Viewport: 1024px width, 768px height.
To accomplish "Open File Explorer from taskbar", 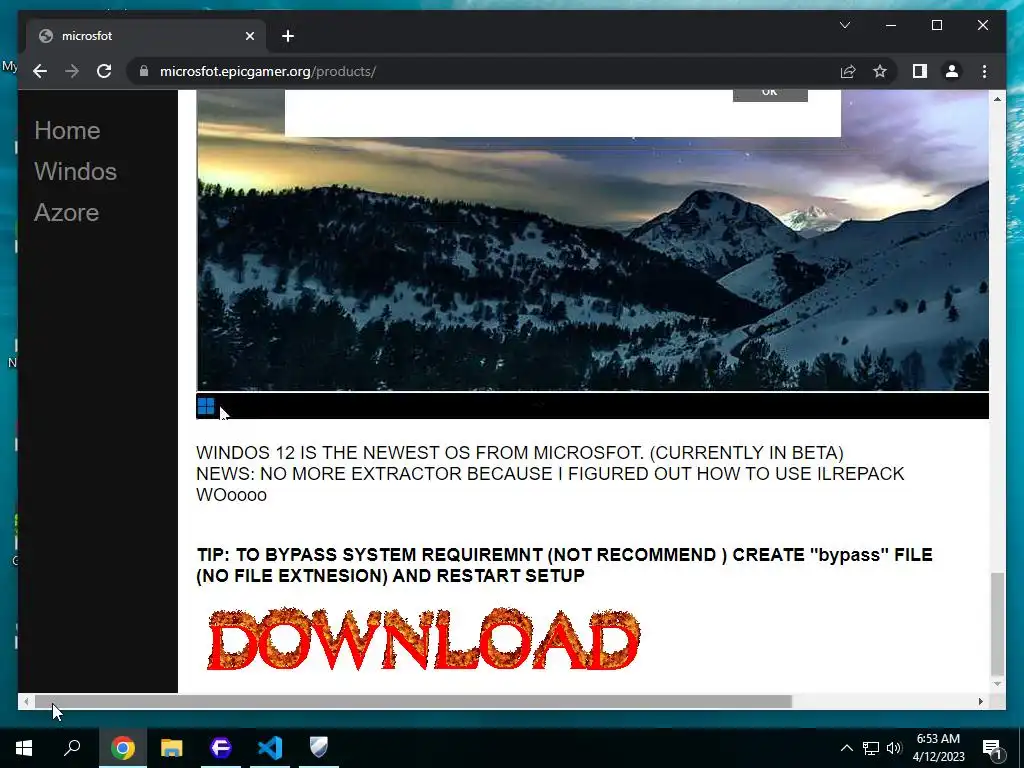I will click(172, 748).
